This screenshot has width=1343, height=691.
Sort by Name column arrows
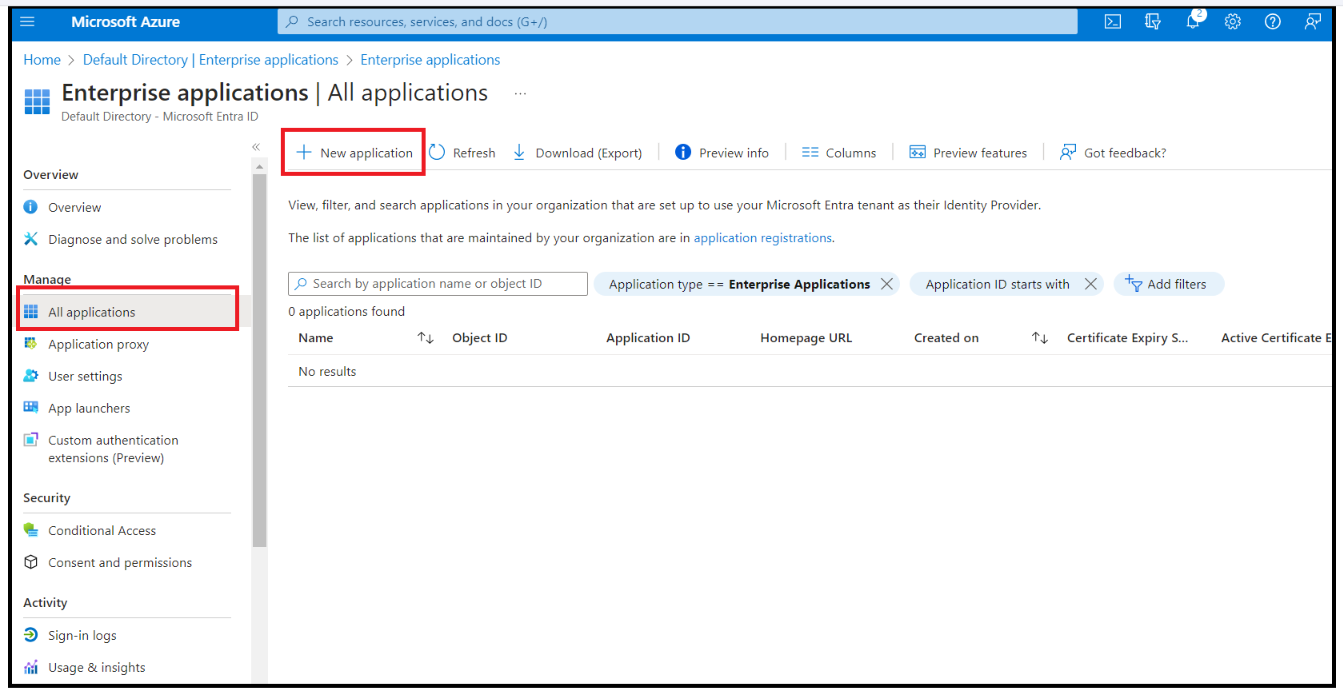426,338
